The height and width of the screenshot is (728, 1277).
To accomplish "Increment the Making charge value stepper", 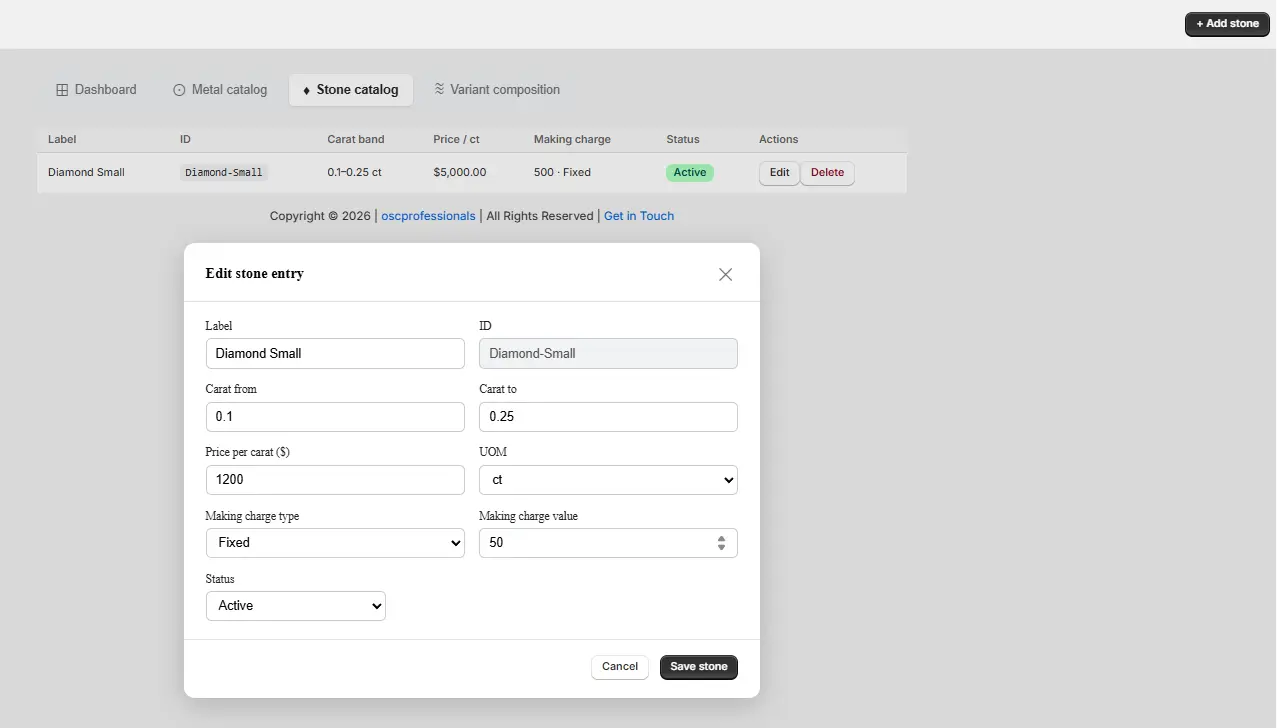I will pos(721,538).
